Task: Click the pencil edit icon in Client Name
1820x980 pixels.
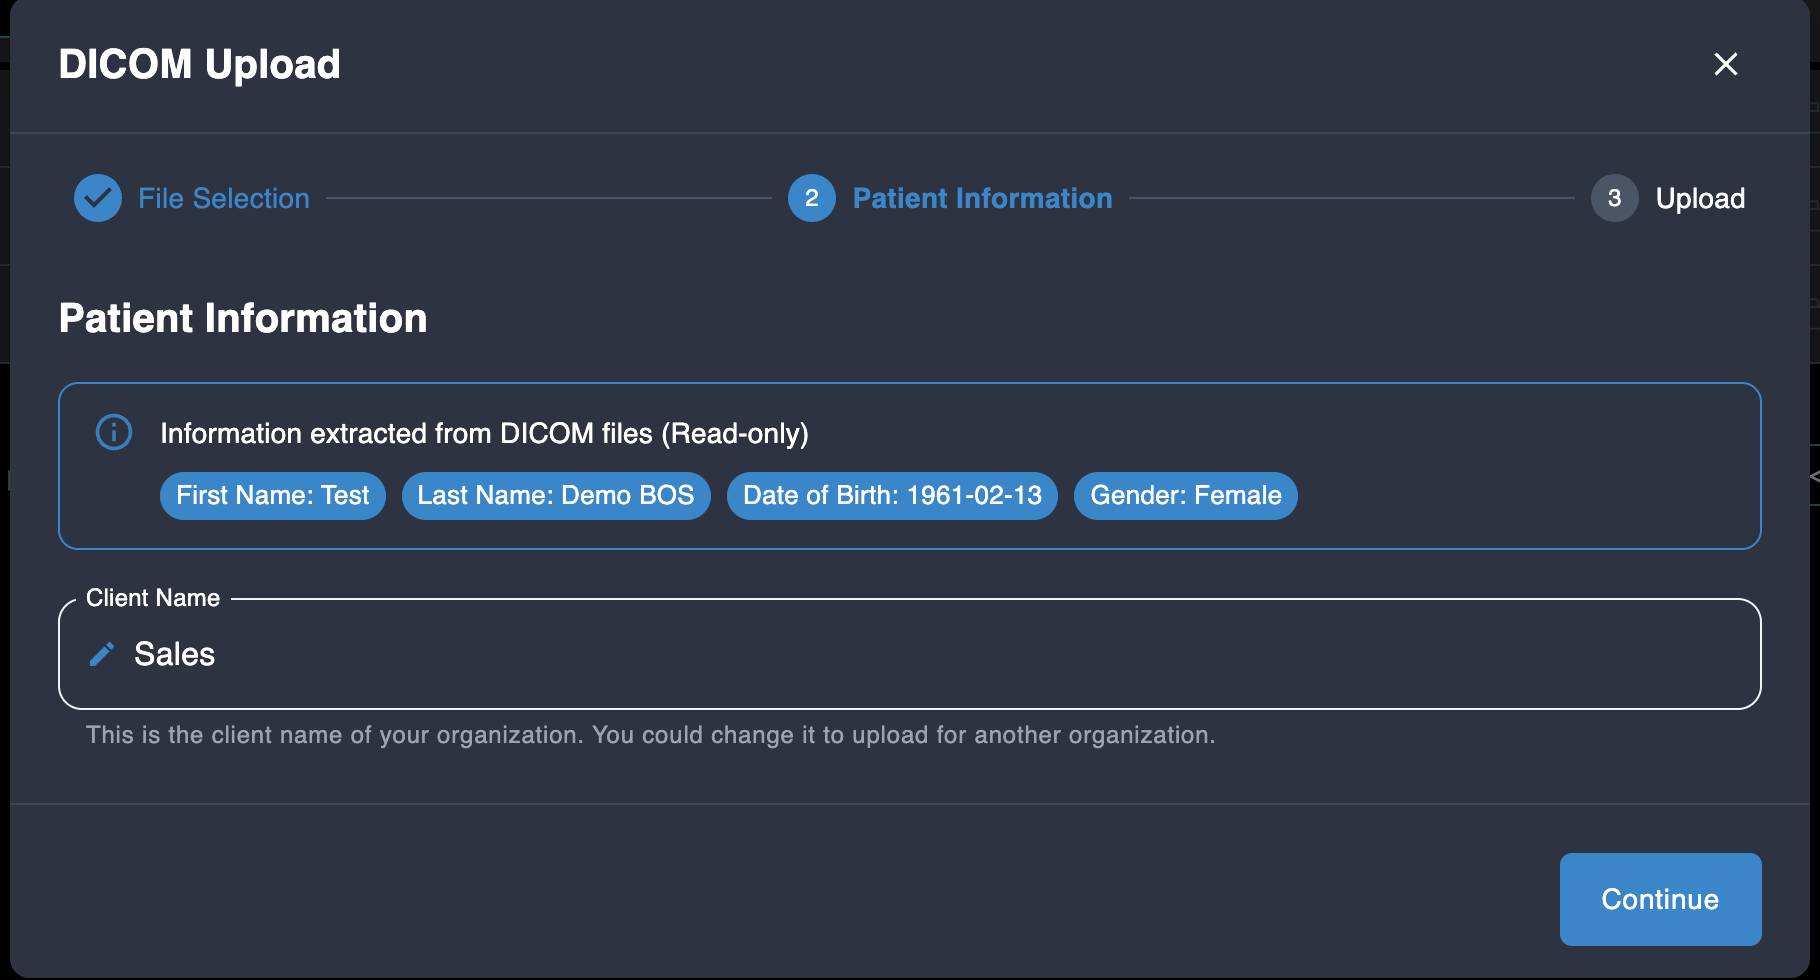Action: pyautogui.click(x=102, y=653)
